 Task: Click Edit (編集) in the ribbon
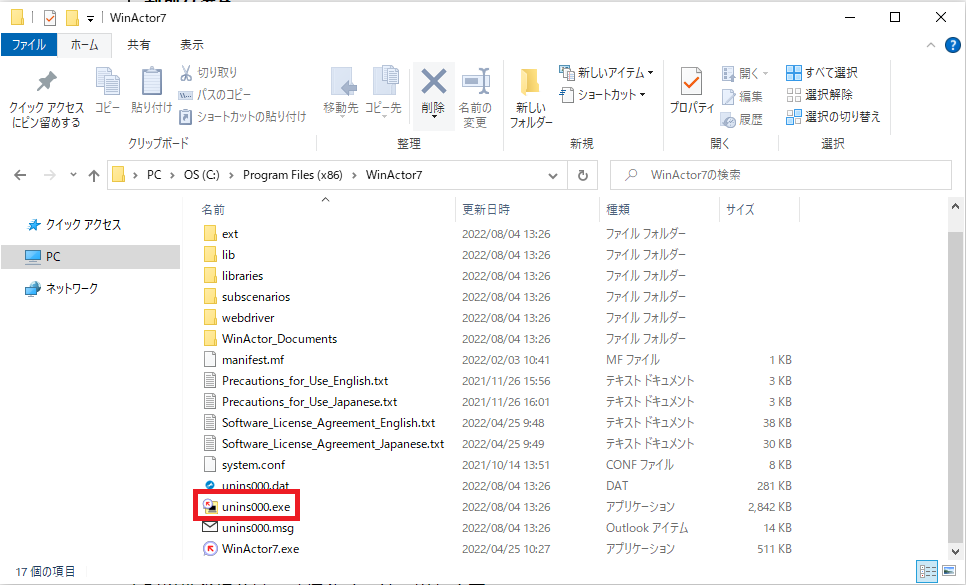(742, 96)
